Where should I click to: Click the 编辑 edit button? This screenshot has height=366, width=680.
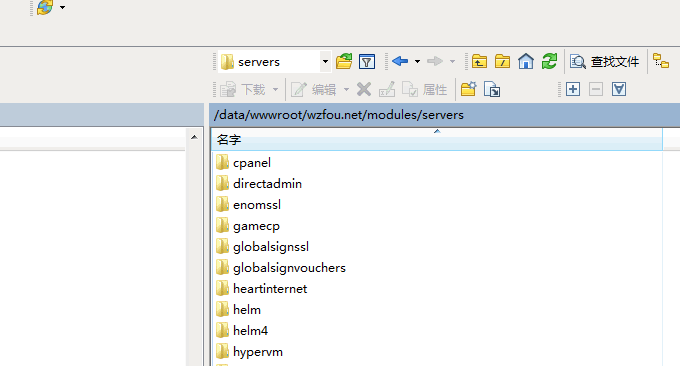click(314, 90)
